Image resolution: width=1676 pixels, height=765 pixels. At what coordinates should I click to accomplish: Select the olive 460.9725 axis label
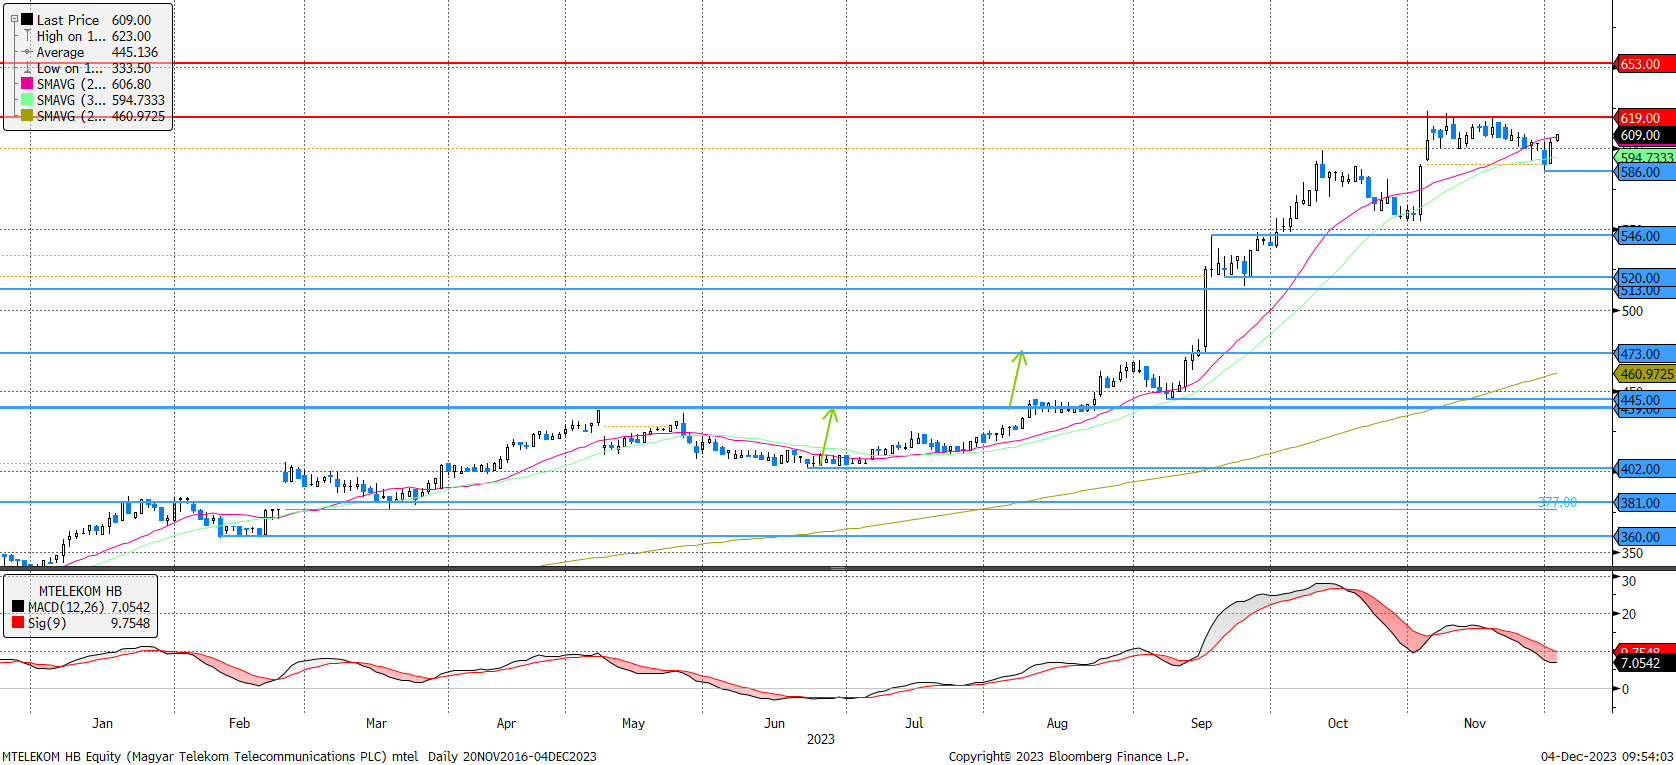click(x=1644, y=374)
